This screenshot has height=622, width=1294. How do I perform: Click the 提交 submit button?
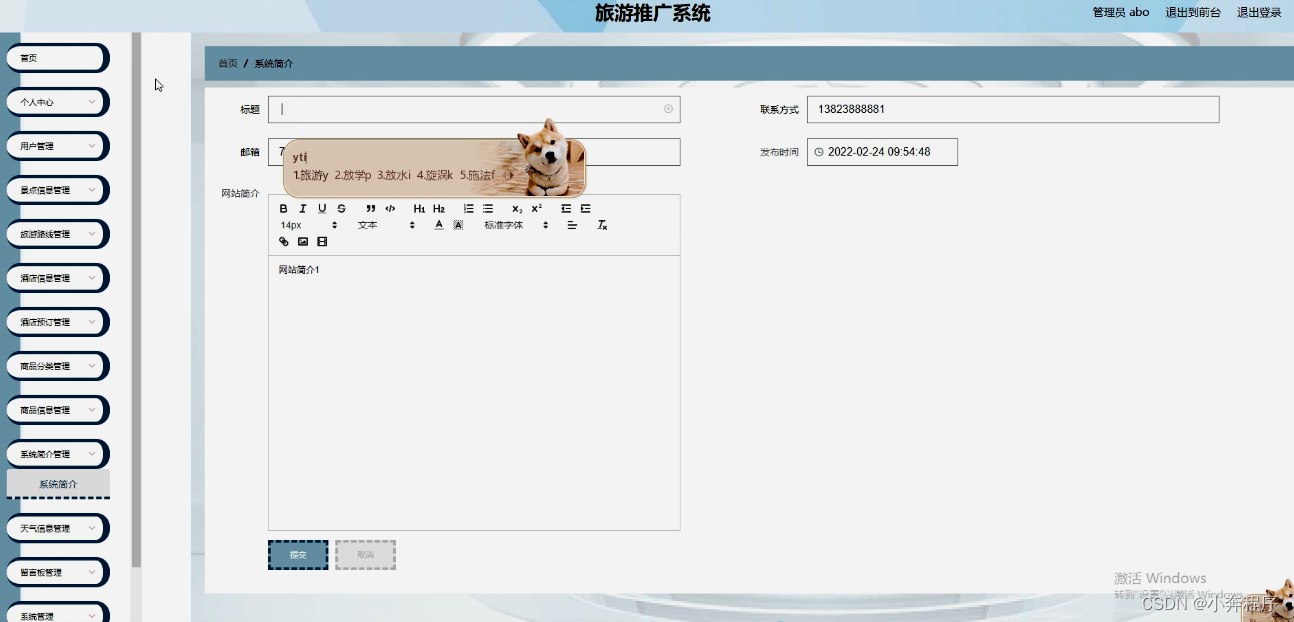coord(298,555)
